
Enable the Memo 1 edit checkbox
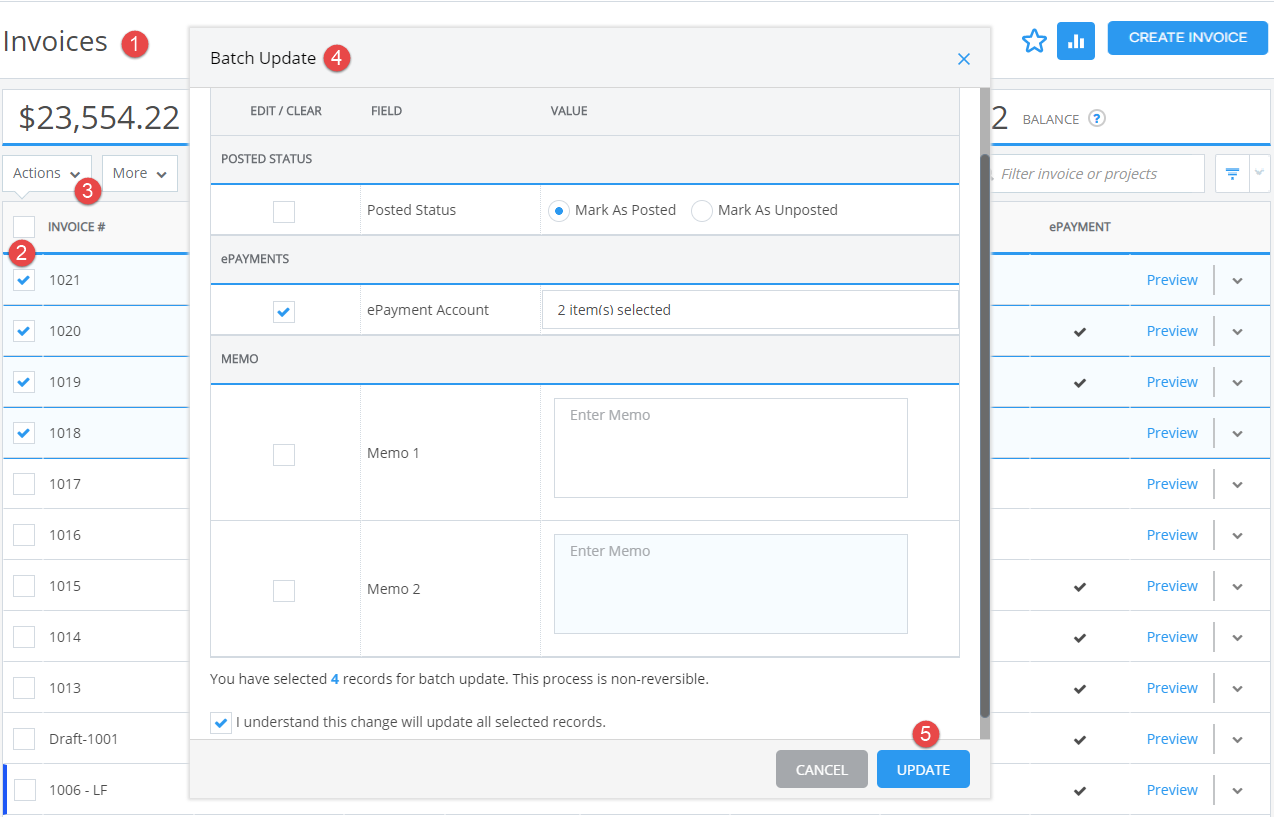[284, 455]
